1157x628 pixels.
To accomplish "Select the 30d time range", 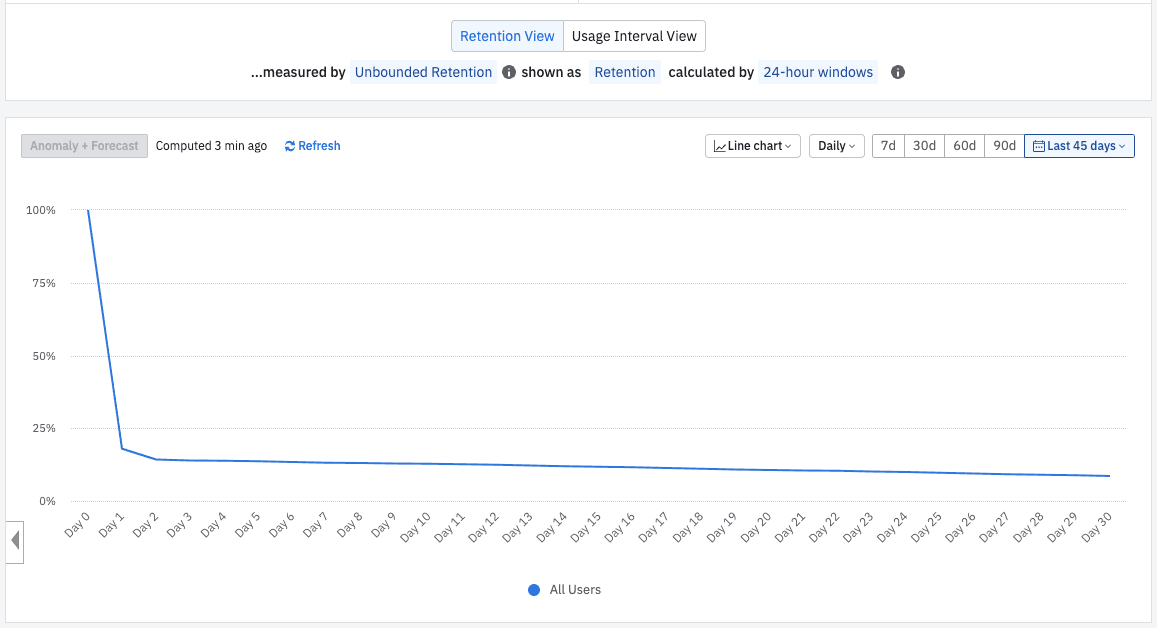I will tap(925, 146).
